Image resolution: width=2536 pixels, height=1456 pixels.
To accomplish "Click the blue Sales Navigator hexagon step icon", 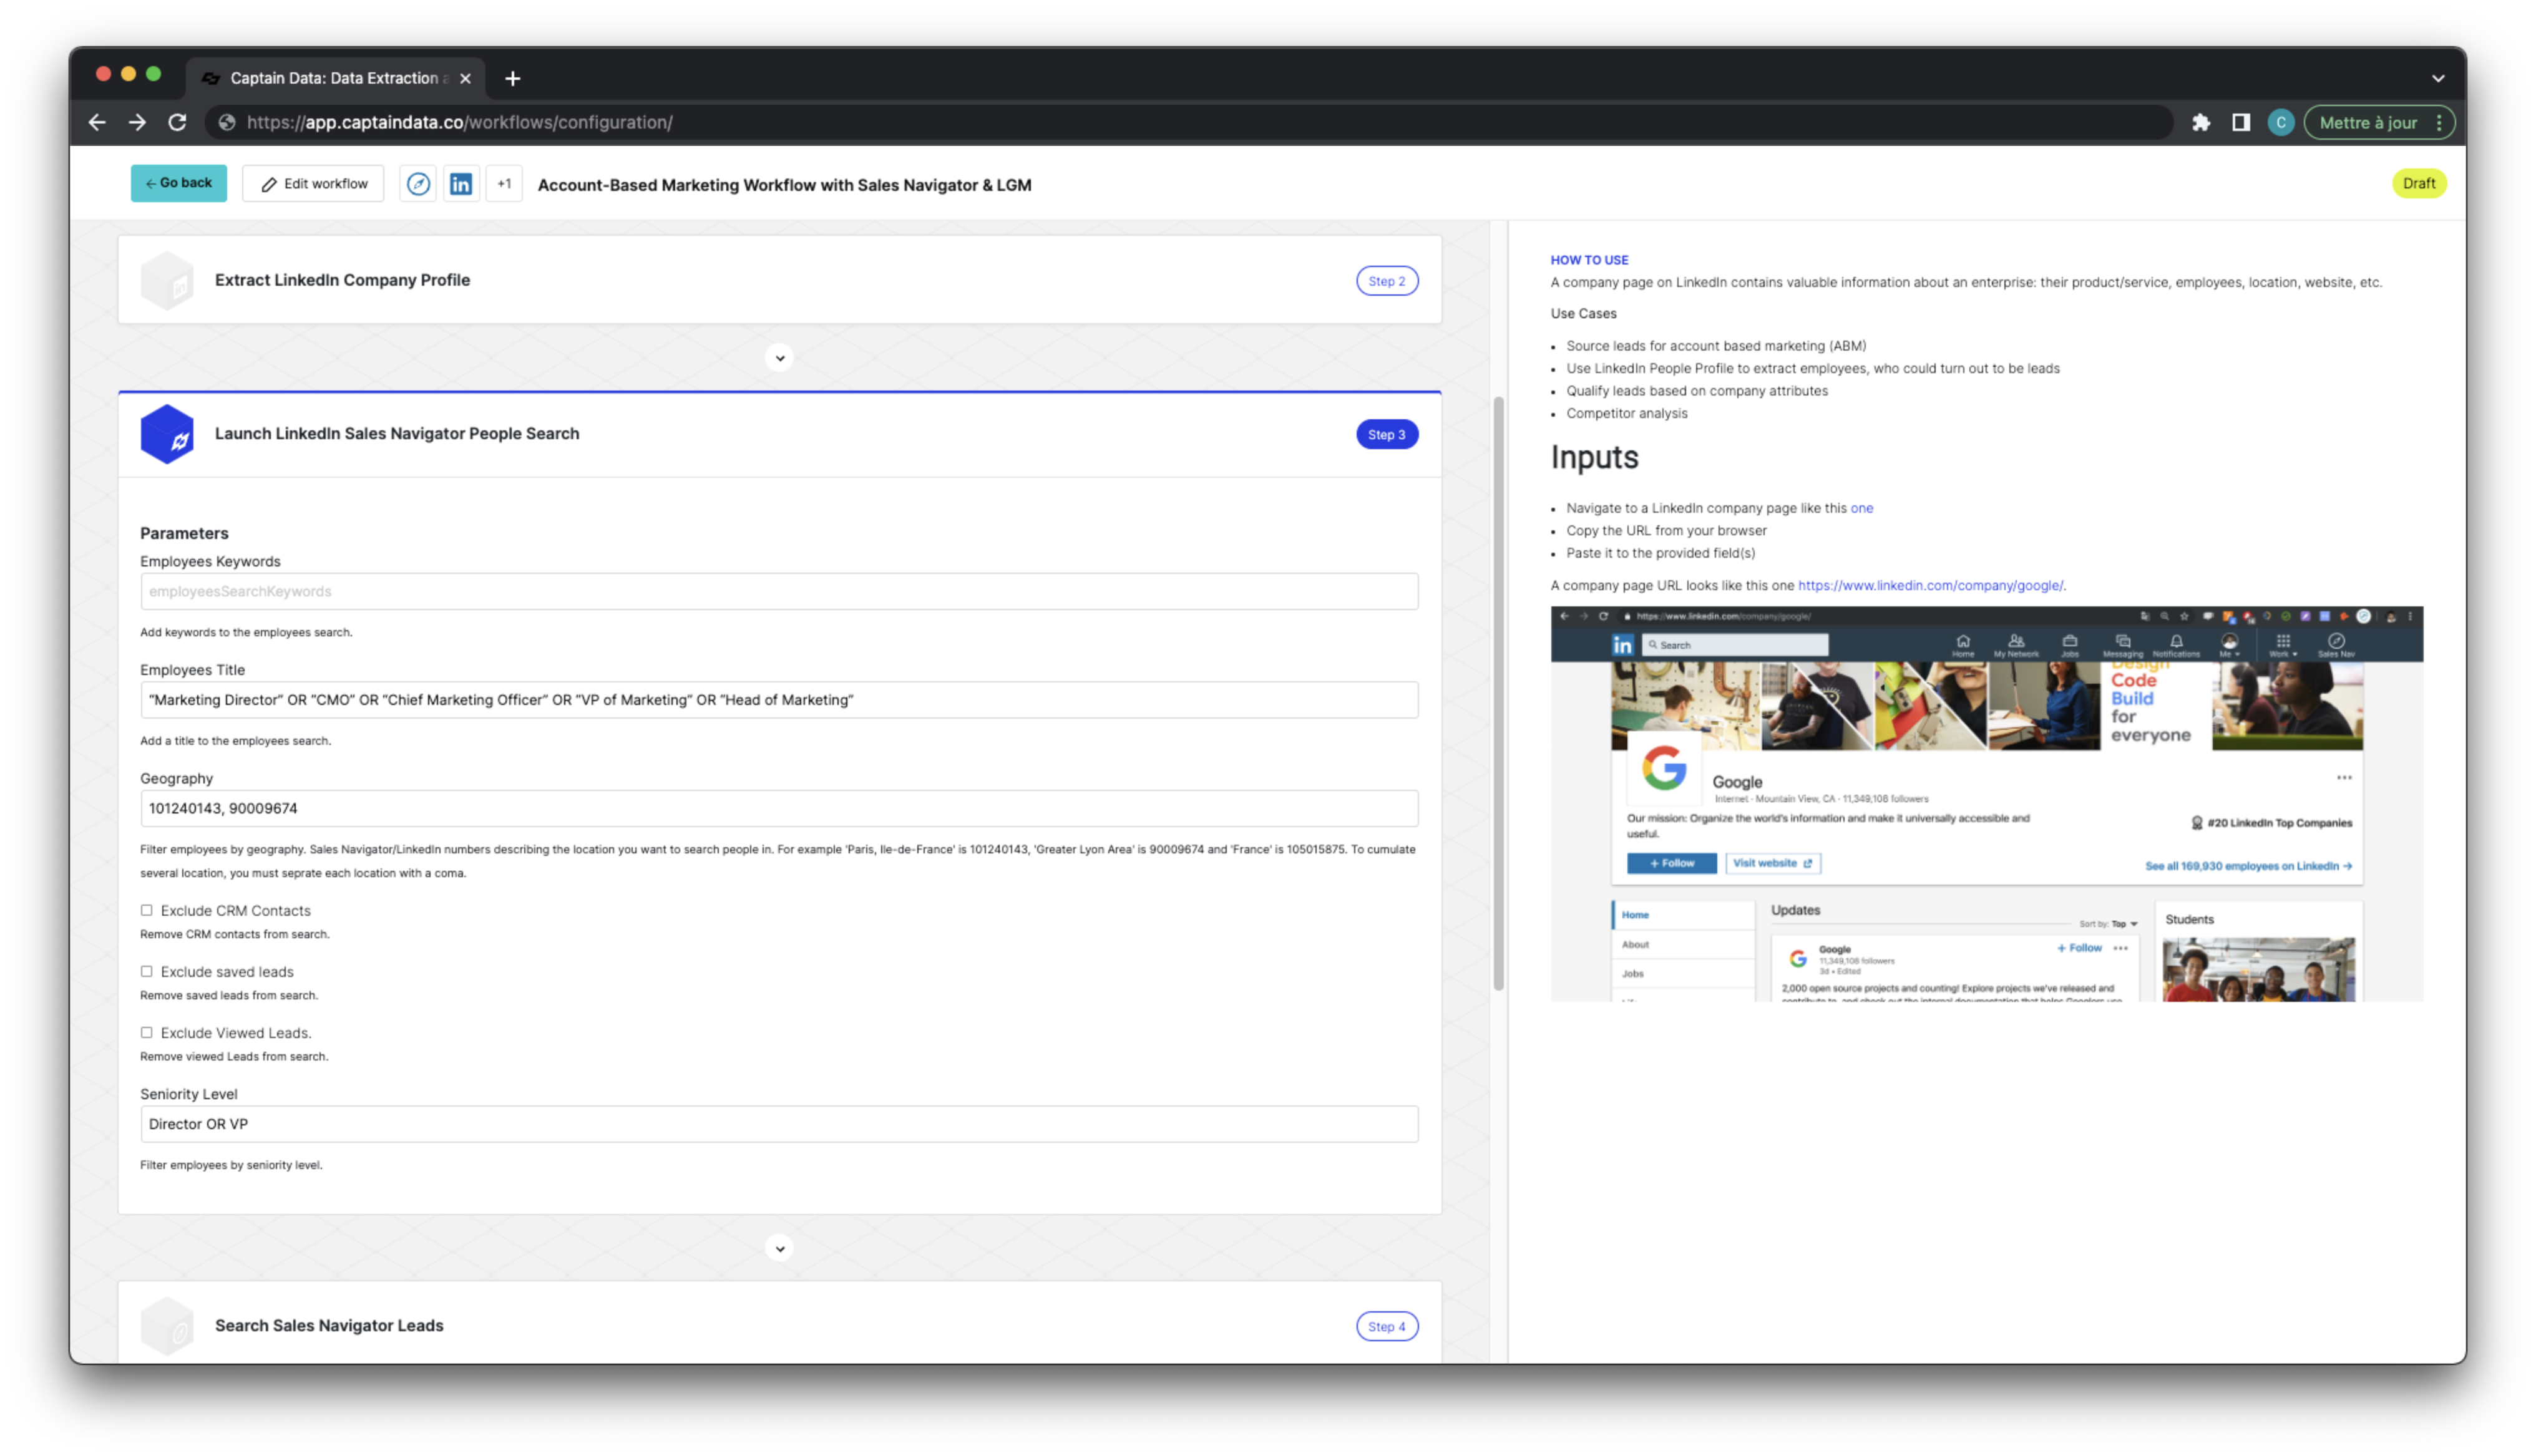I will tap(167, 434).
